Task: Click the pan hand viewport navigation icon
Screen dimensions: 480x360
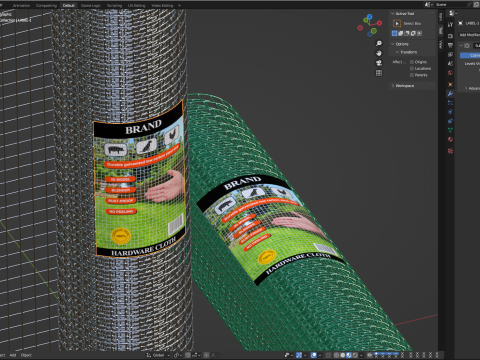Action: [x=379, y=53]
